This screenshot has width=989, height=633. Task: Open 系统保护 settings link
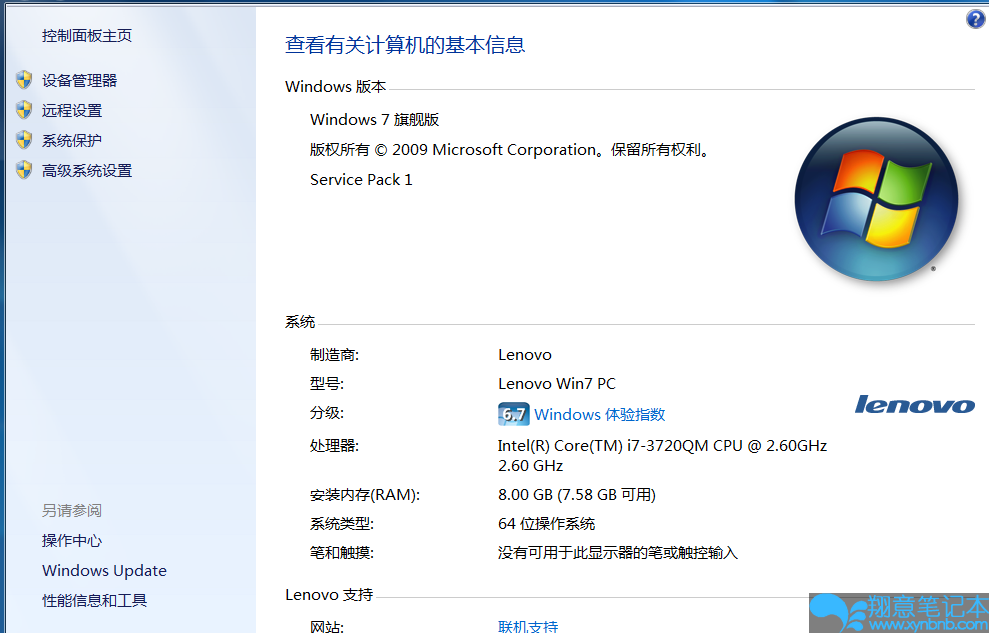pyautogui.click(x=72, y=141)
